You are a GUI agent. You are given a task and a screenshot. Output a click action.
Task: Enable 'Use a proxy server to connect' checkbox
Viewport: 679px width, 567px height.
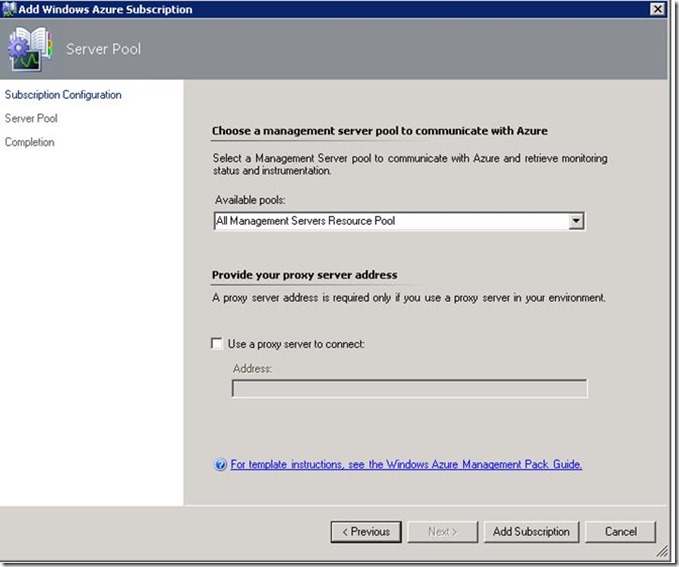tap(217, 343)
